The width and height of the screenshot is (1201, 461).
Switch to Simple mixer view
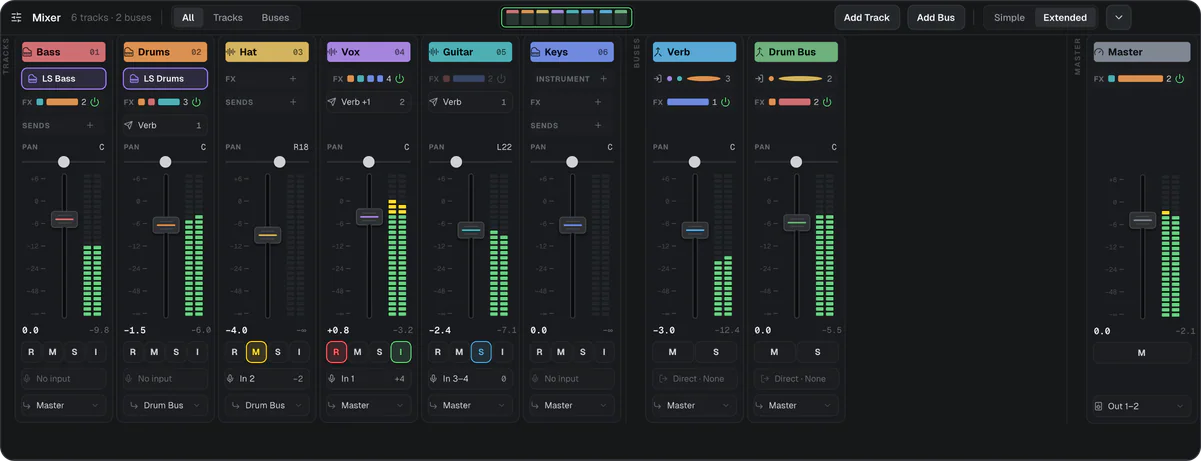point(1009,17)
